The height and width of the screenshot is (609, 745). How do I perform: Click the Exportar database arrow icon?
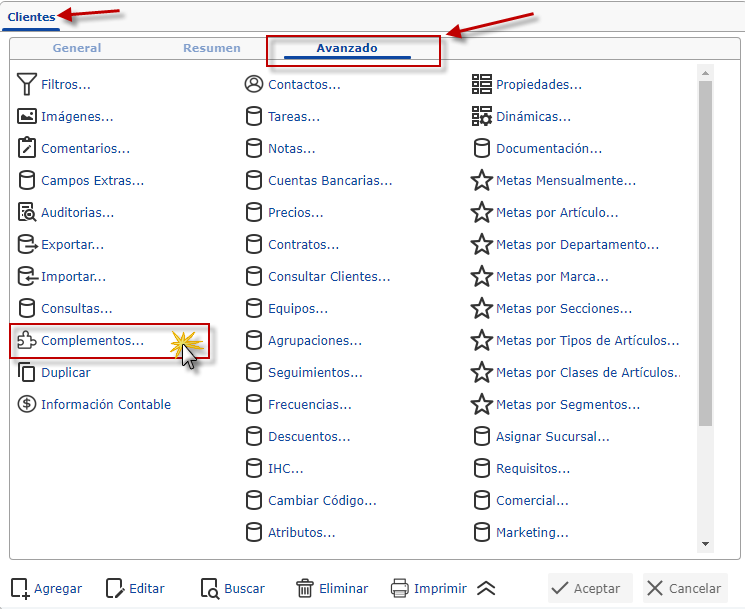tap(27, 244)
